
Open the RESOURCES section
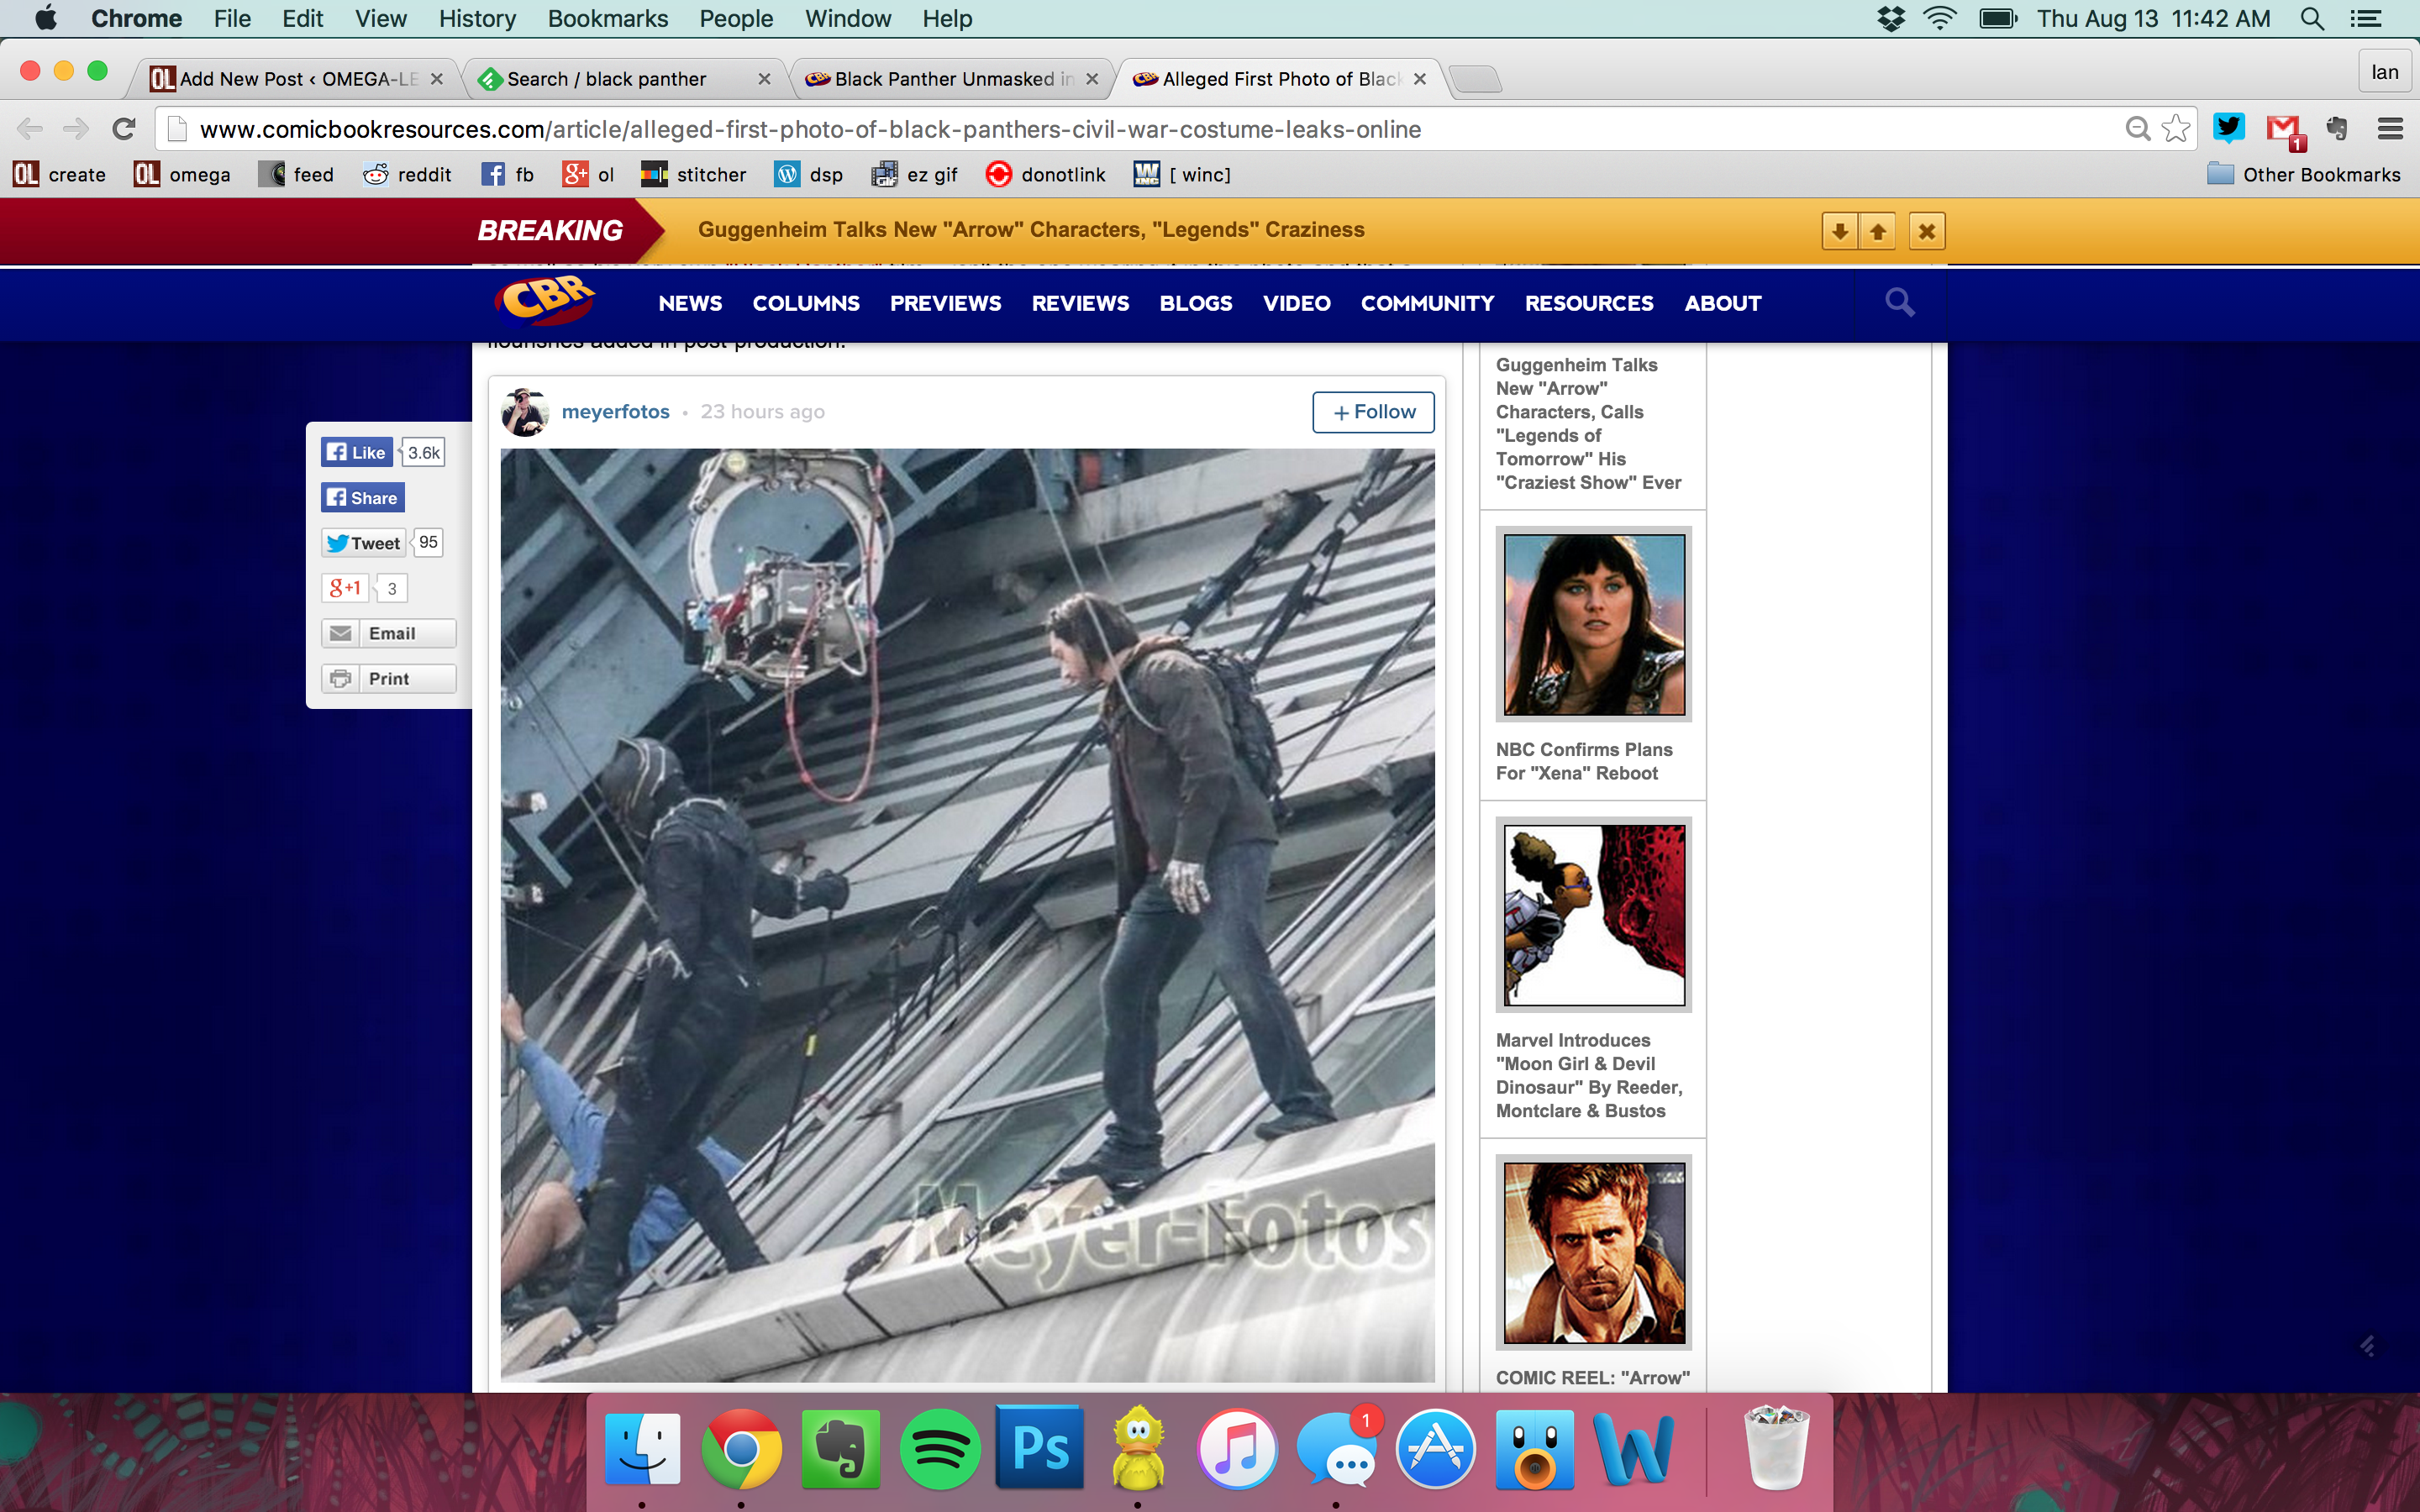(1589, 303)
